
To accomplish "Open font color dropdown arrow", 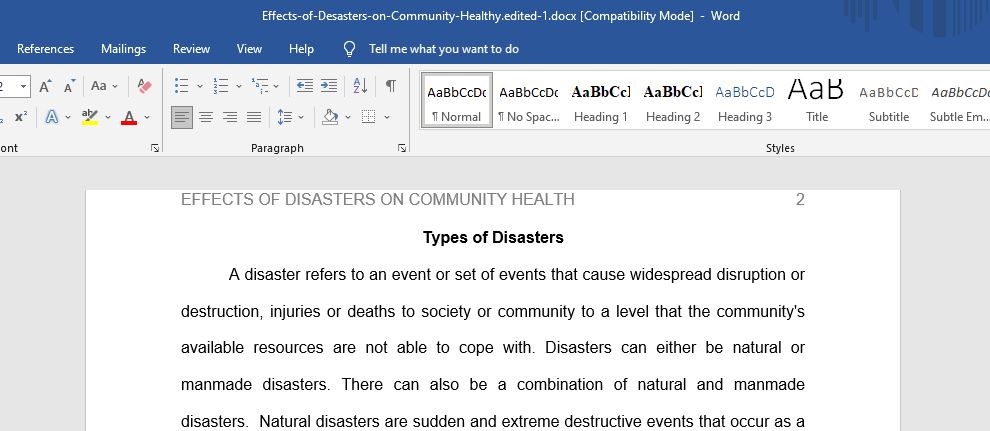I will point(146,117).
